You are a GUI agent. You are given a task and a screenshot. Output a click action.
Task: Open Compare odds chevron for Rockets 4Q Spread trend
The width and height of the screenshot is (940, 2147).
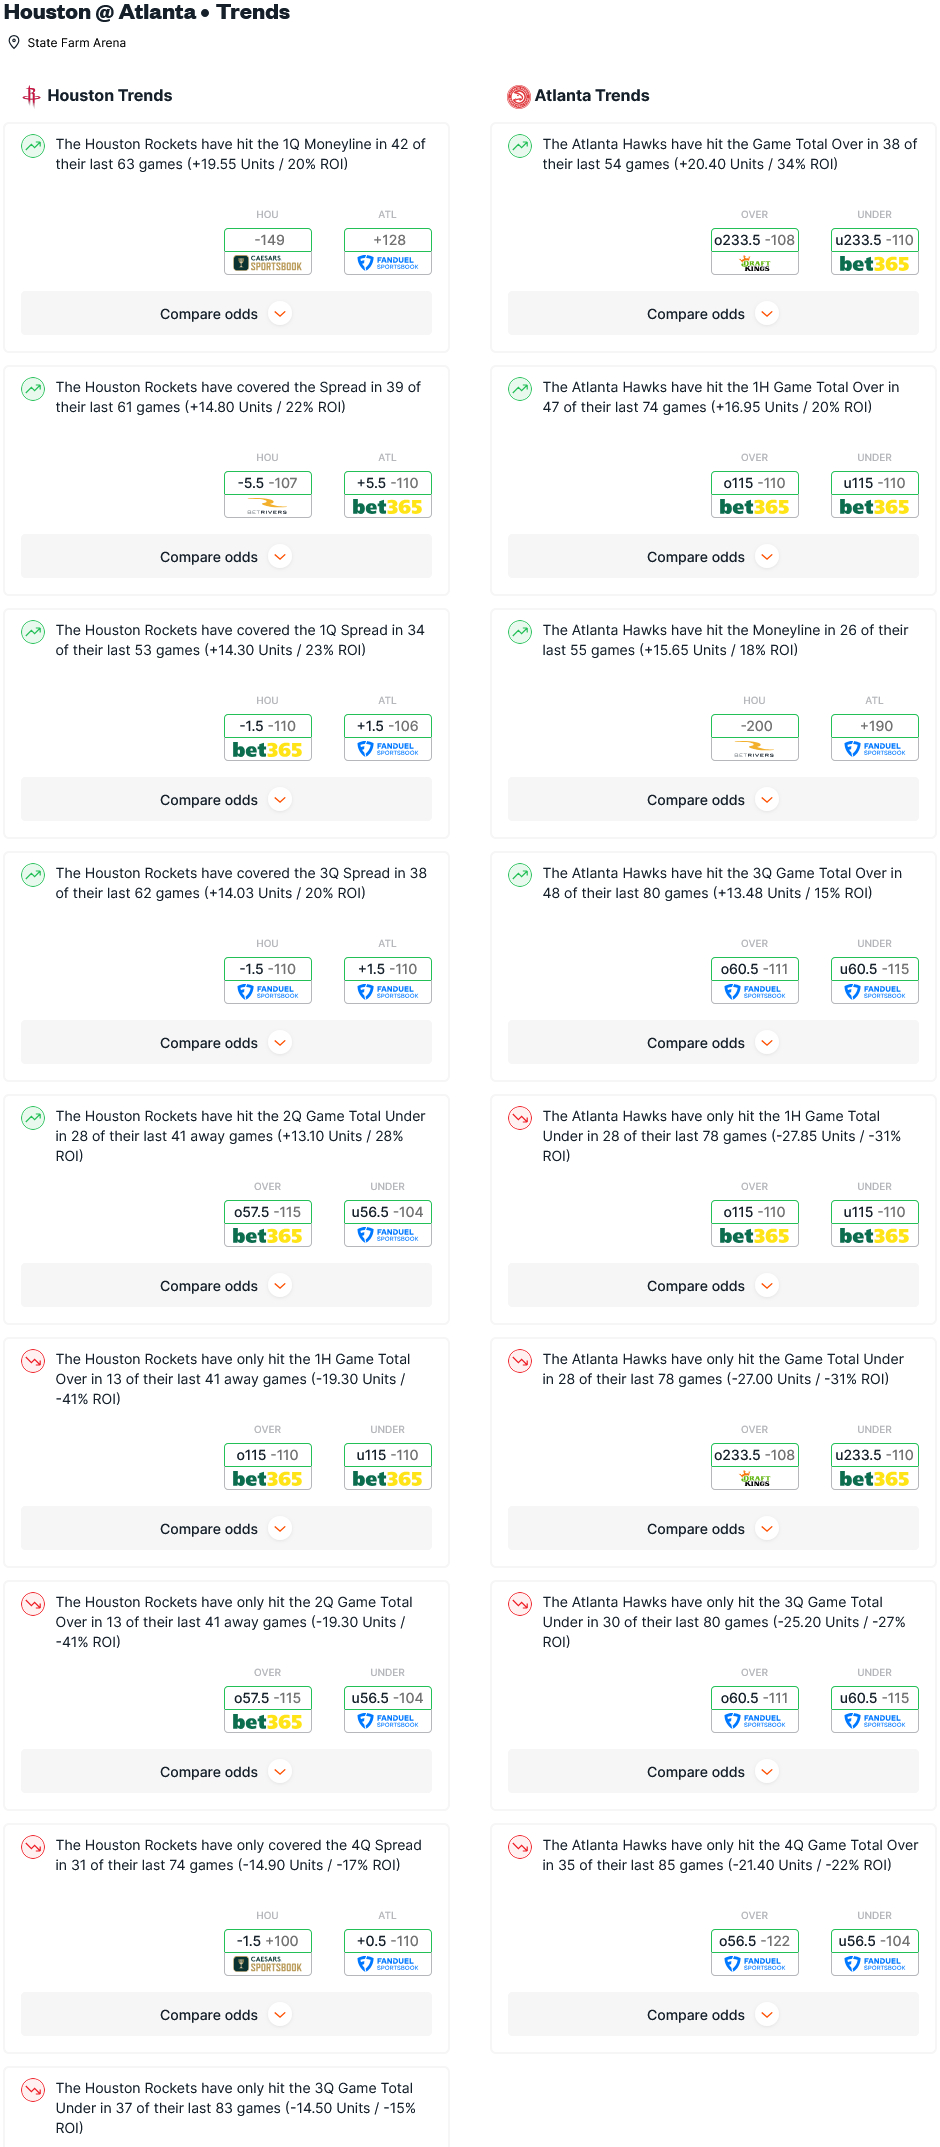point(281,2015)
